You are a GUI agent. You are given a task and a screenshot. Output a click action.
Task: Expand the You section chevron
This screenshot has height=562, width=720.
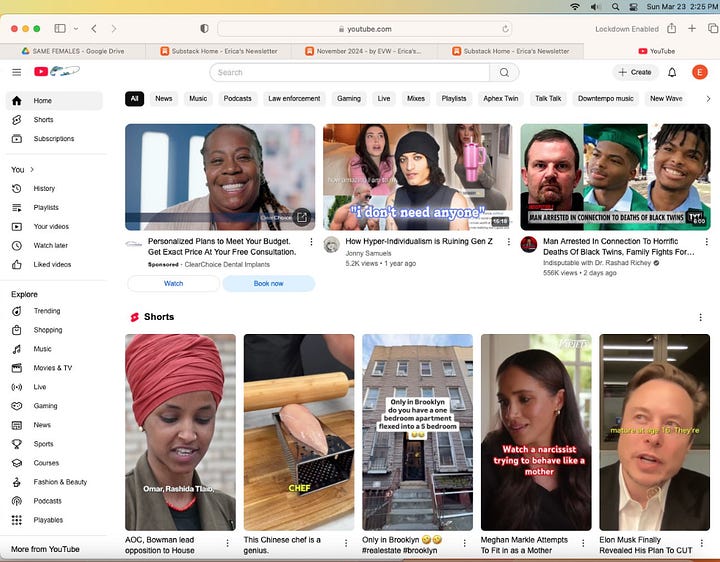(x=32, y=169)
